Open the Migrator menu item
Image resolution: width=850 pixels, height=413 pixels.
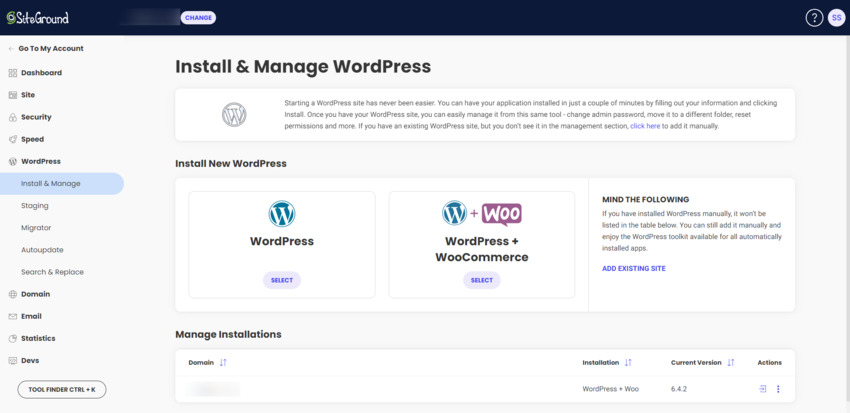(36, 228)
